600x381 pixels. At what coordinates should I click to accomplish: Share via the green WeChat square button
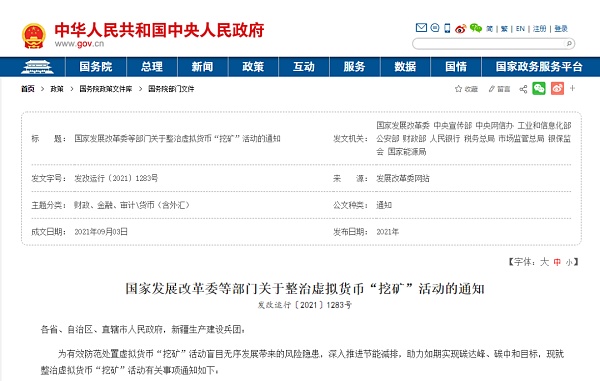[539, 88]
